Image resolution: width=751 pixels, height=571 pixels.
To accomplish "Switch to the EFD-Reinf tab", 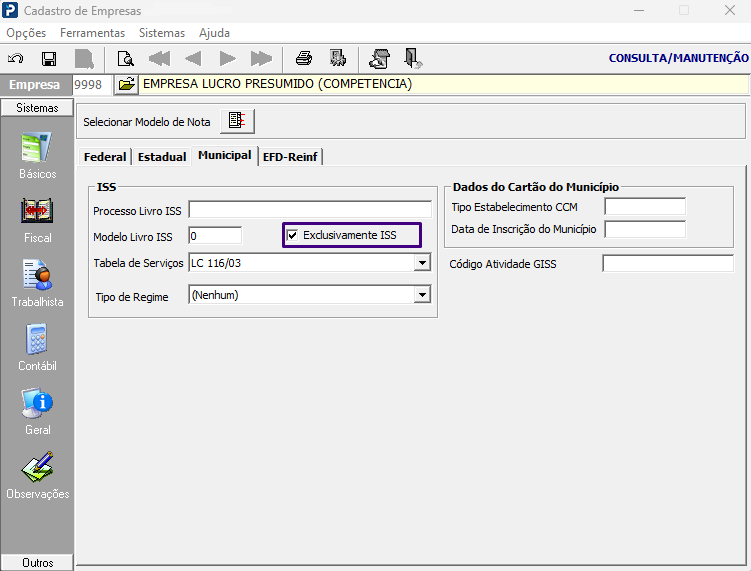I will (290, 157).
